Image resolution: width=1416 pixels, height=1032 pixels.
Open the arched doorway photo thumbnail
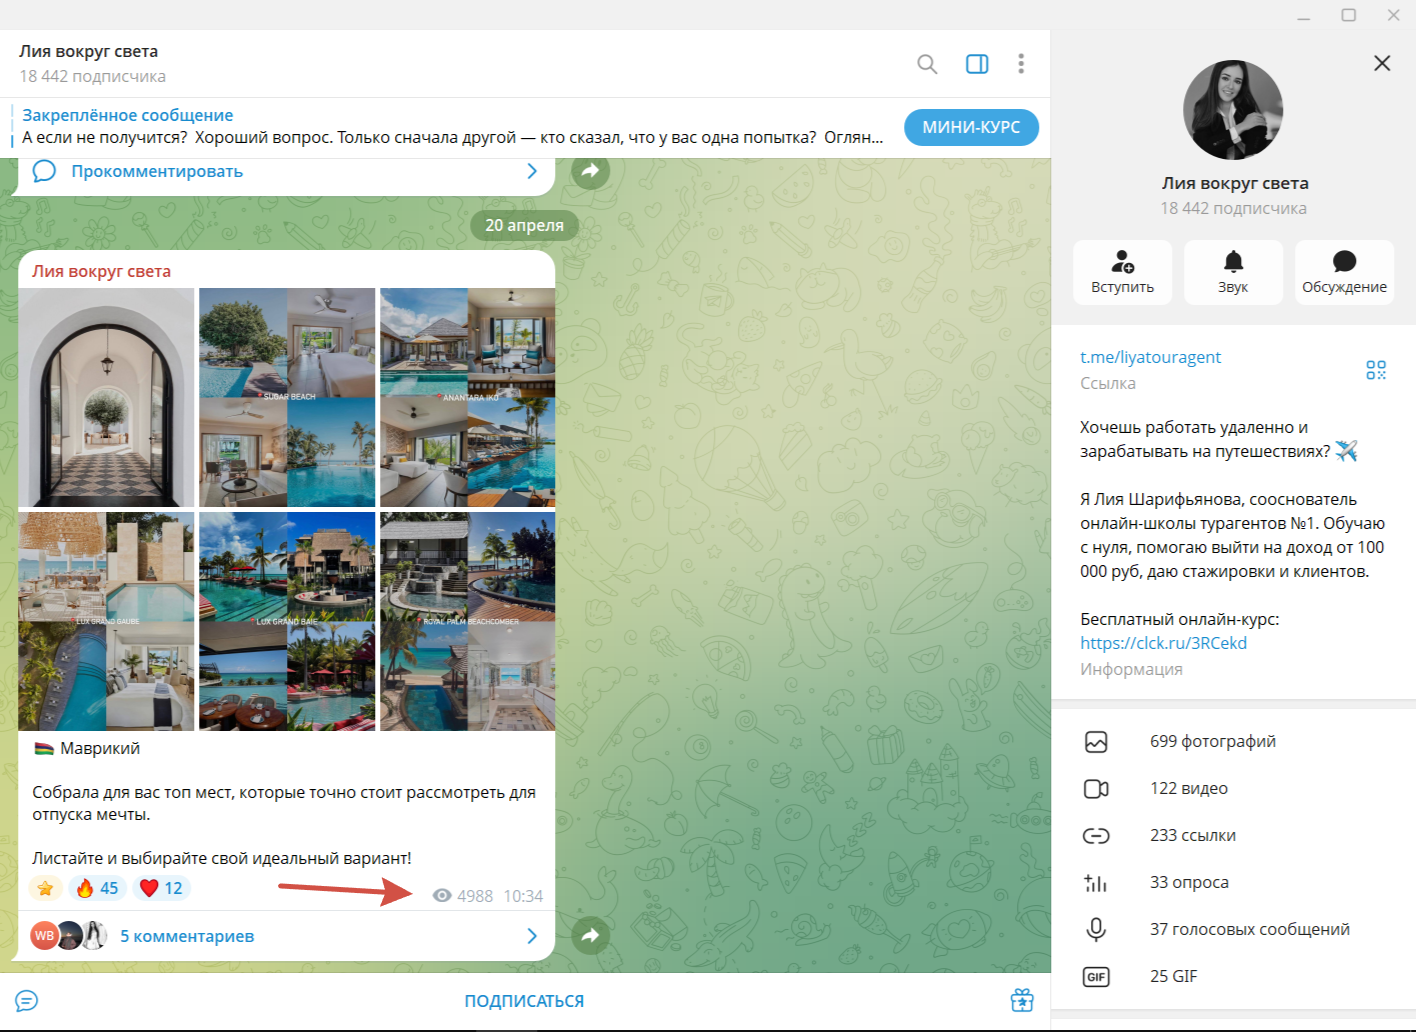[106, 398]
